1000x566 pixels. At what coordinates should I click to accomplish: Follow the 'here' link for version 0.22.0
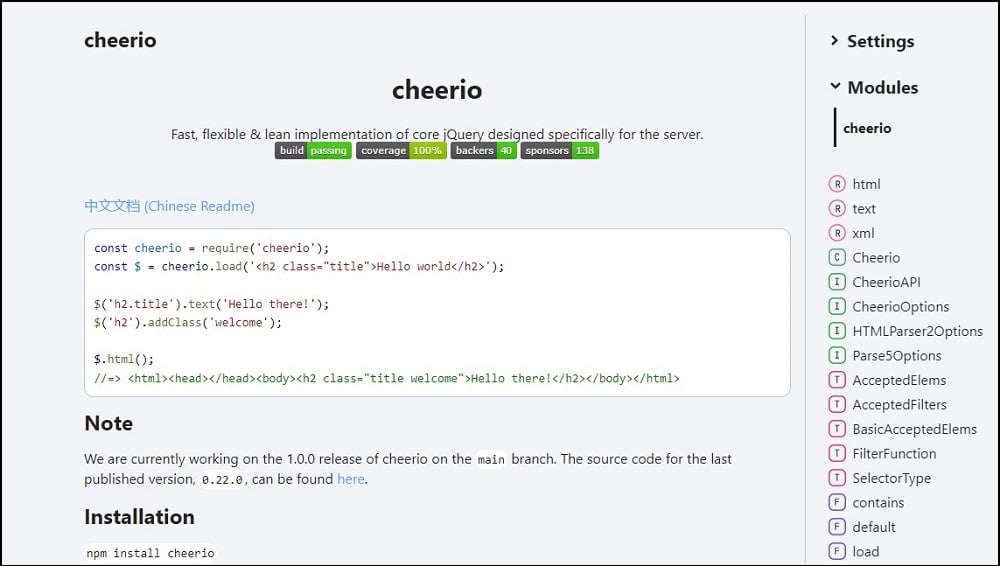click(351, 479)
